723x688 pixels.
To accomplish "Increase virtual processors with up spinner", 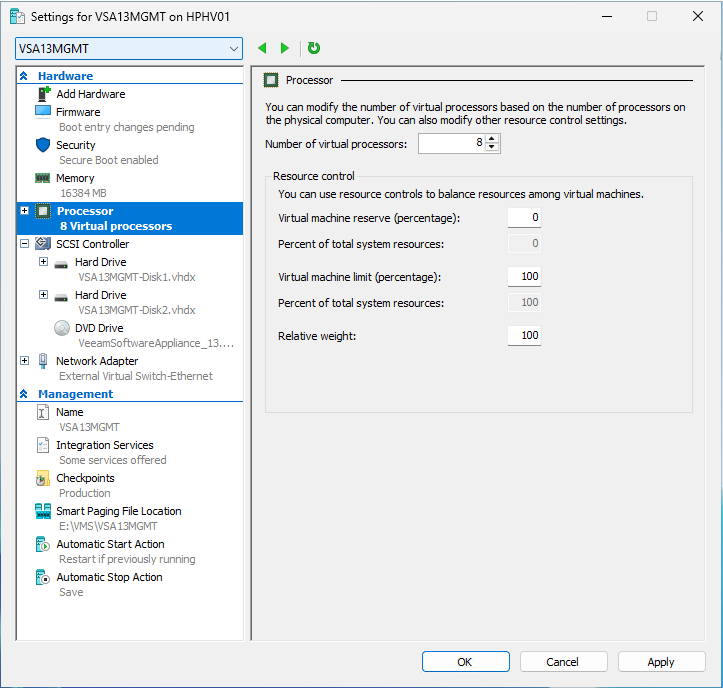I will click(492, 139).
